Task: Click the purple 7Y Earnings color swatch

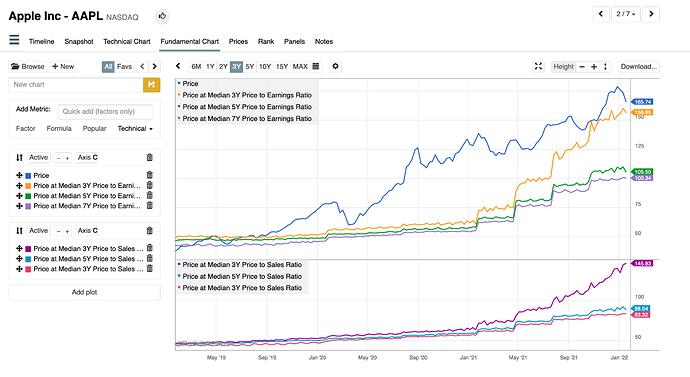Action: (x=28, y=206)
